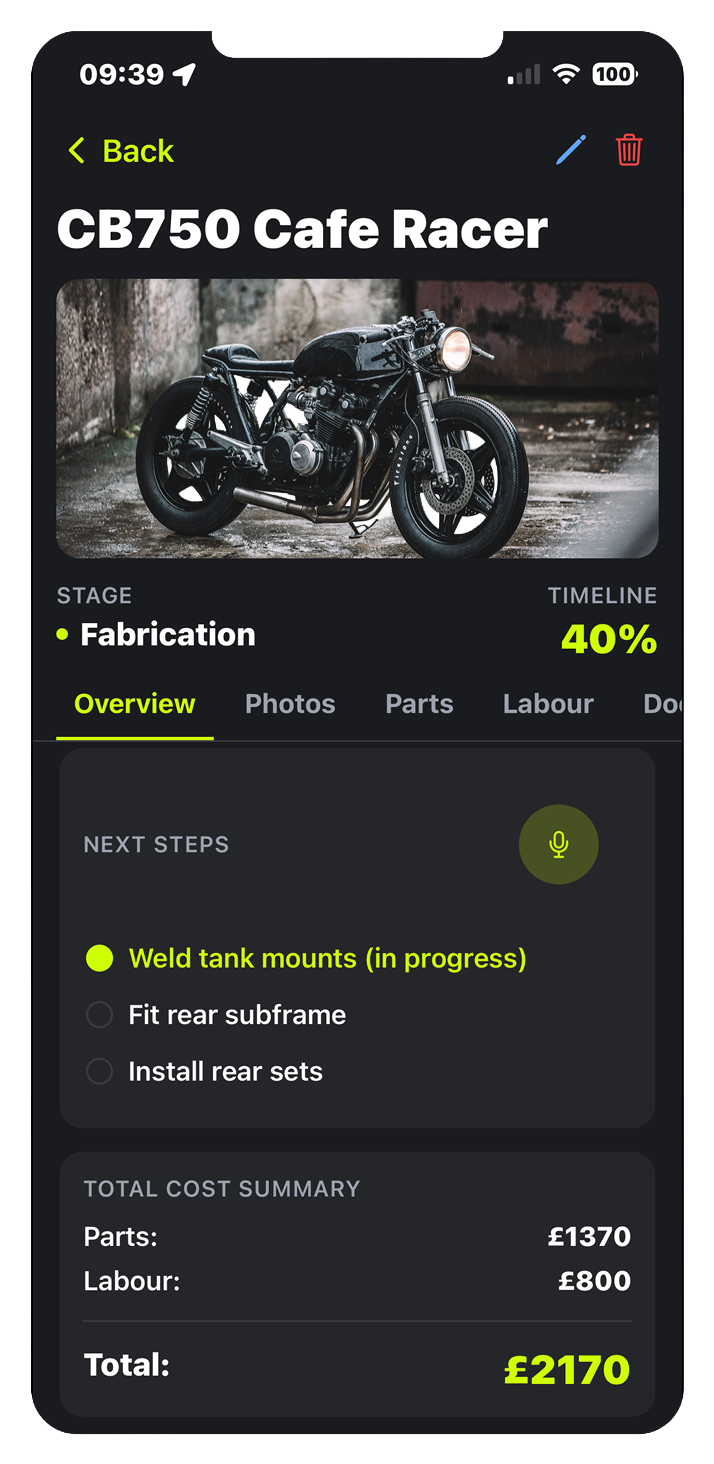
Task: Tap the cellular signal bars icon
Action: [524, 74]
